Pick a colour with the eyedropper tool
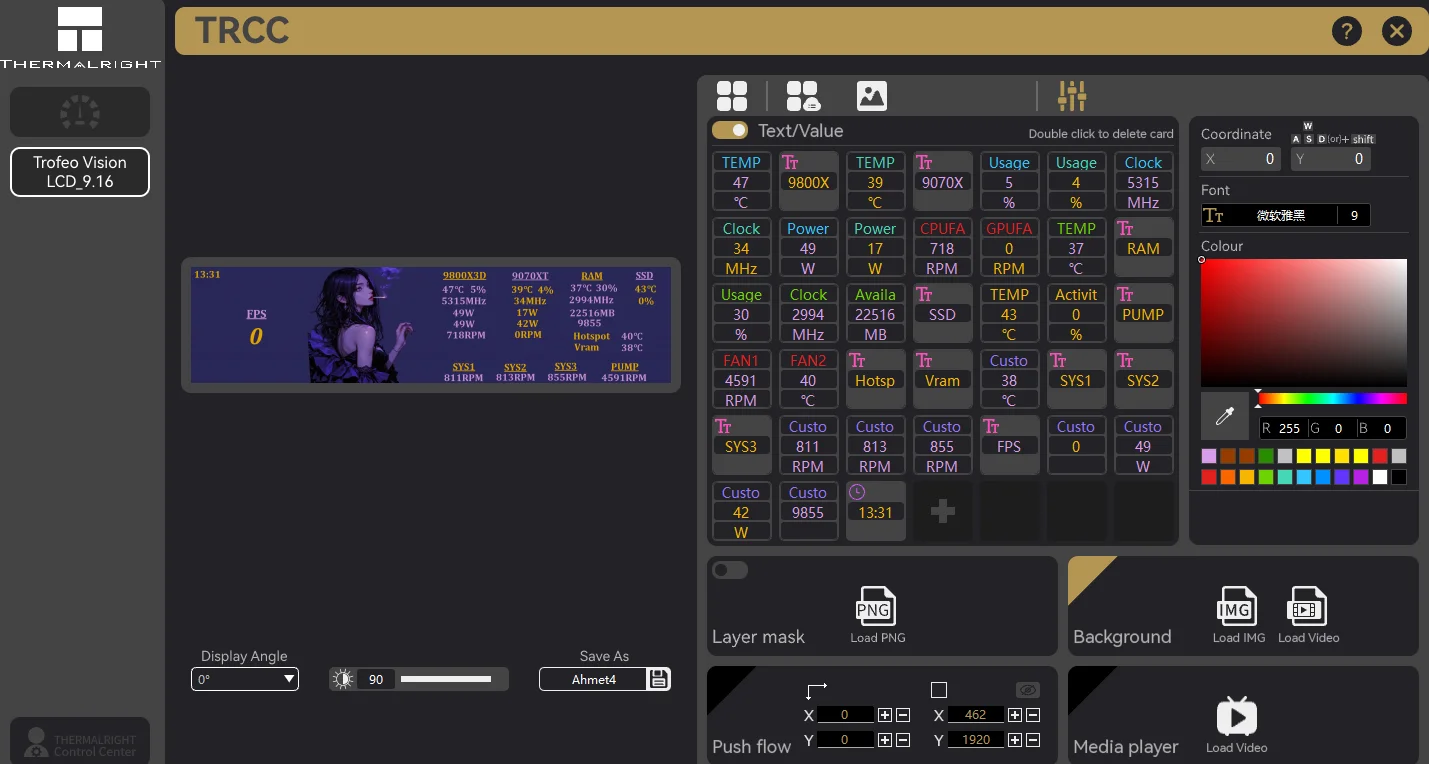The width and height of the screenshot is (1429, 764). click(1225, 416)
